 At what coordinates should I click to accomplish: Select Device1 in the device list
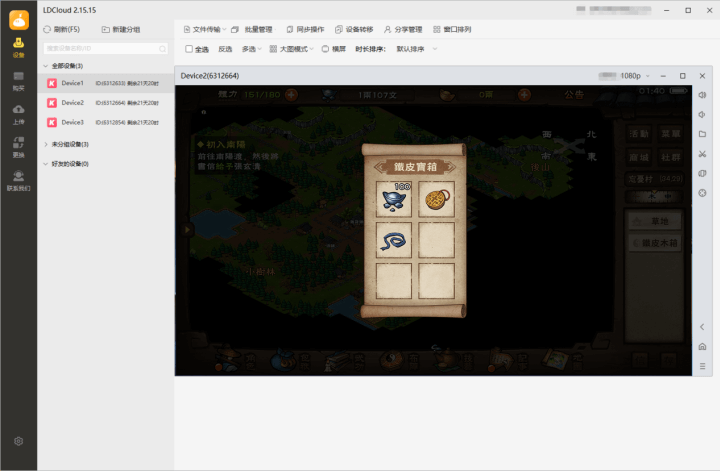[105, 83]
